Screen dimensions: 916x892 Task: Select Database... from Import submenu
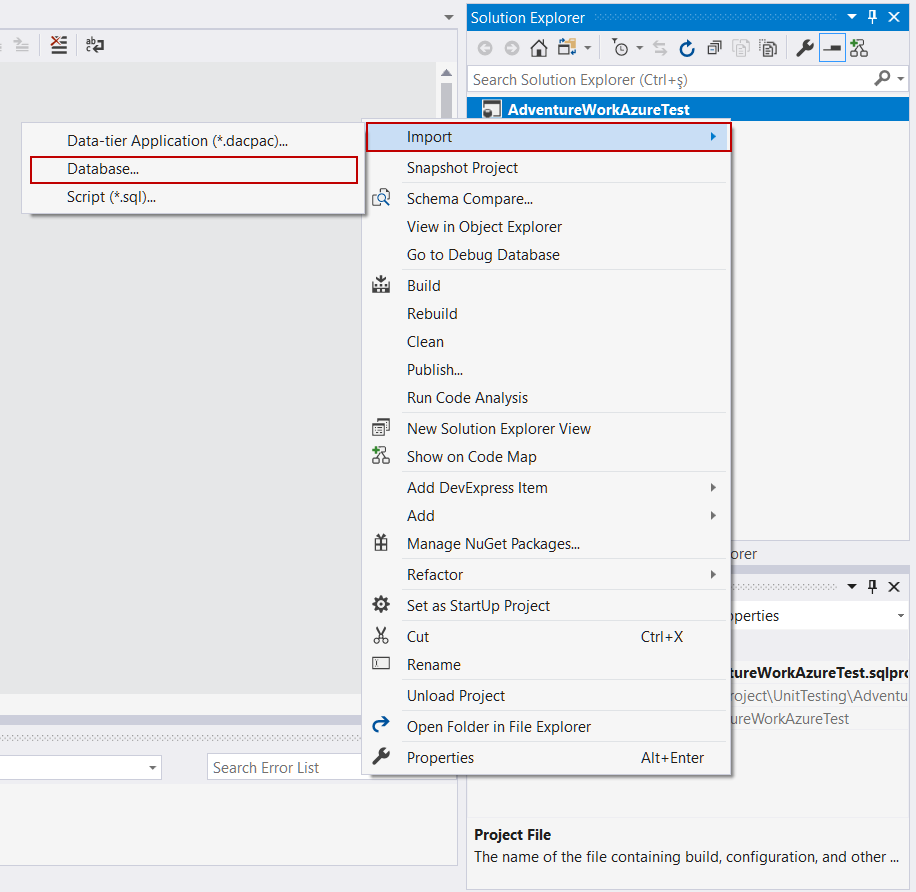pos(103,169)
